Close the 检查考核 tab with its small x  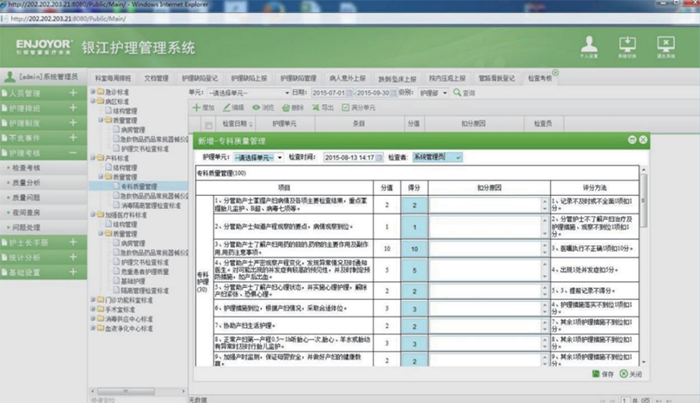tap(555, 72)
